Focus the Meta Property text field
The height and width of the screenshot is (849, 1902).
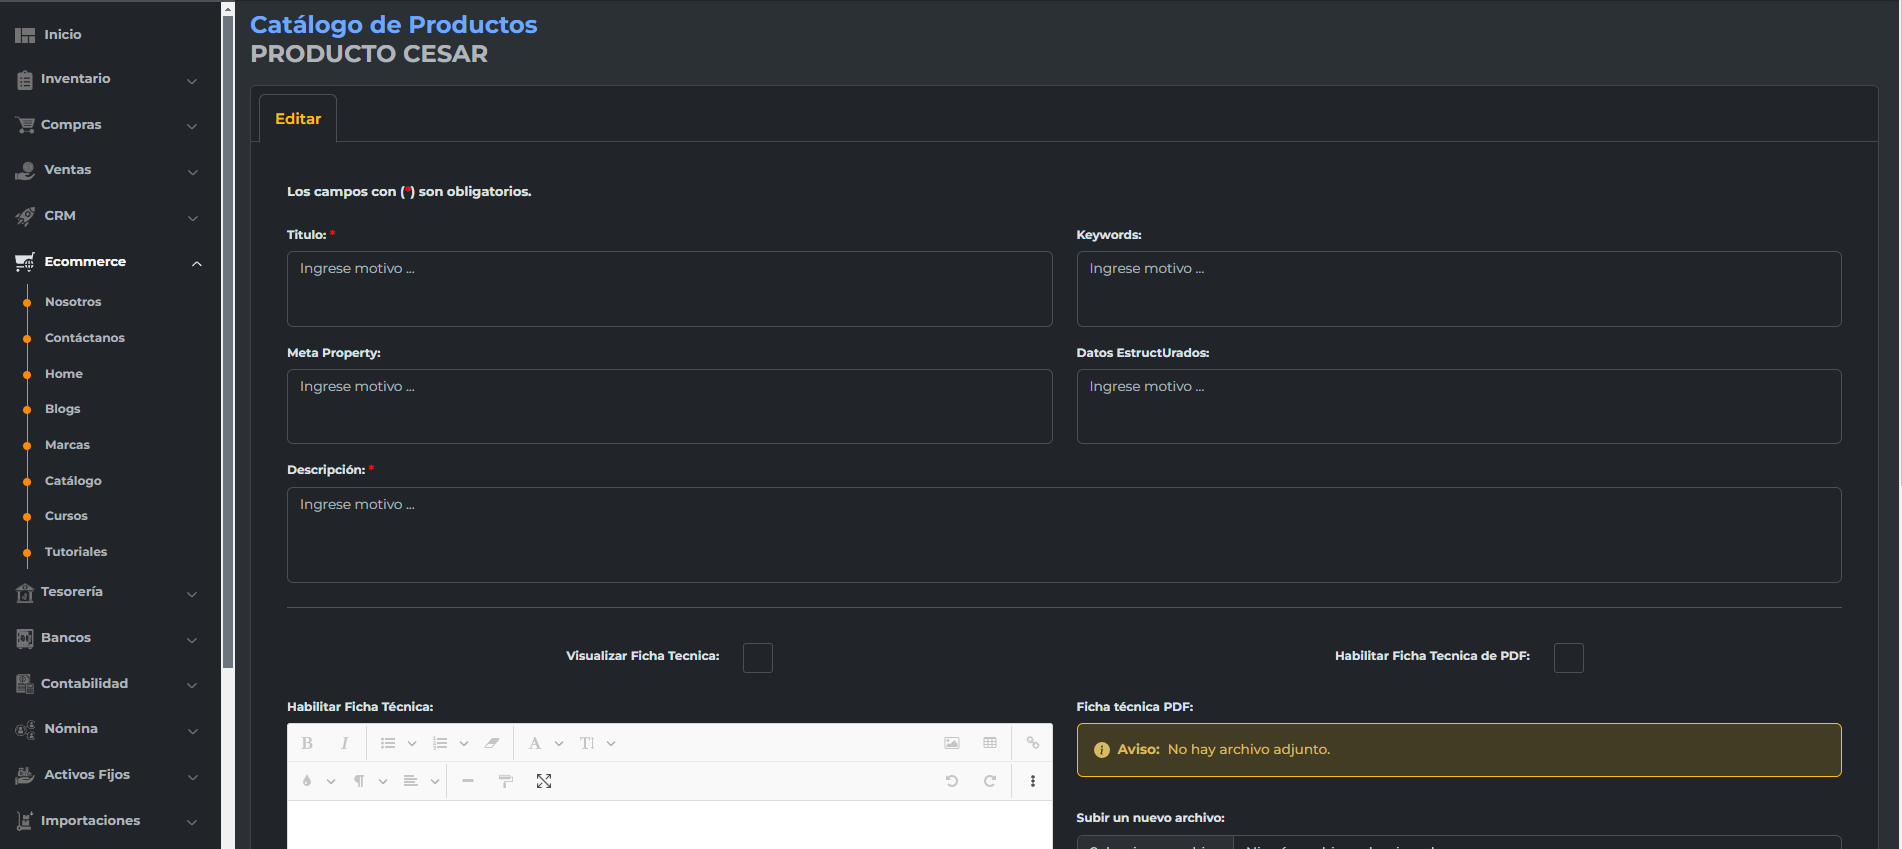click(669, 407)
